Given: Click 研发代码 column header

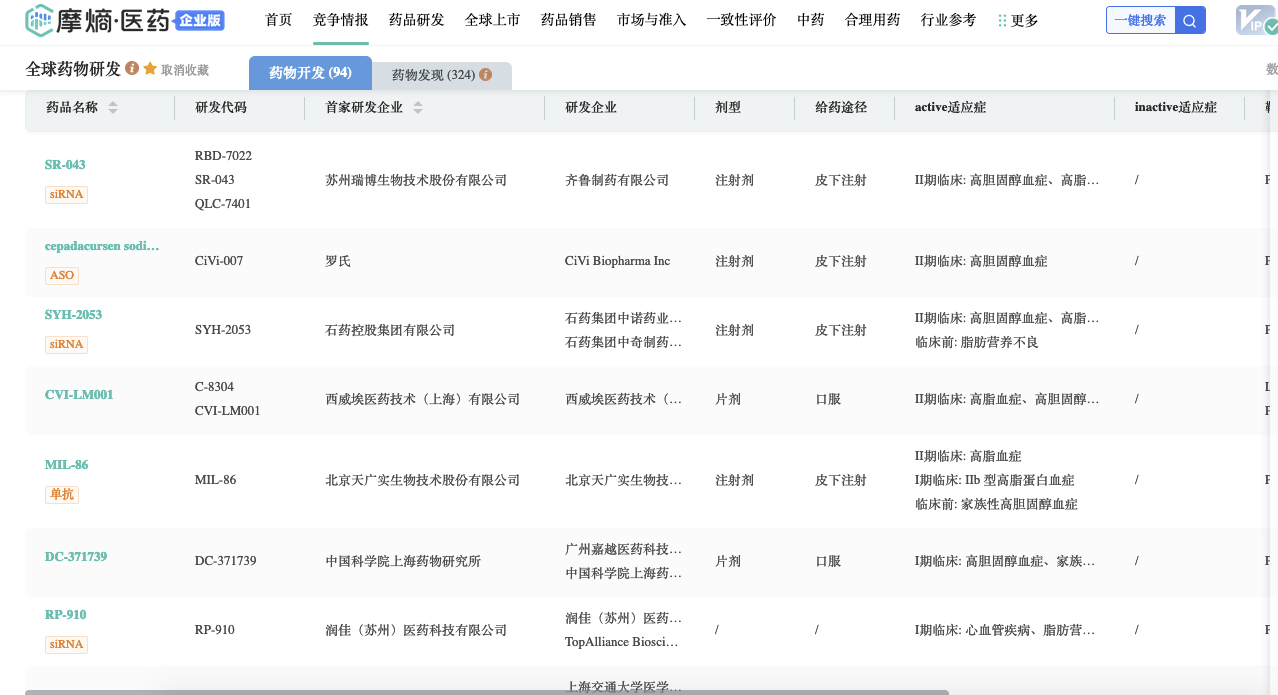Looking at the screenshot, I should click(221, 107).
